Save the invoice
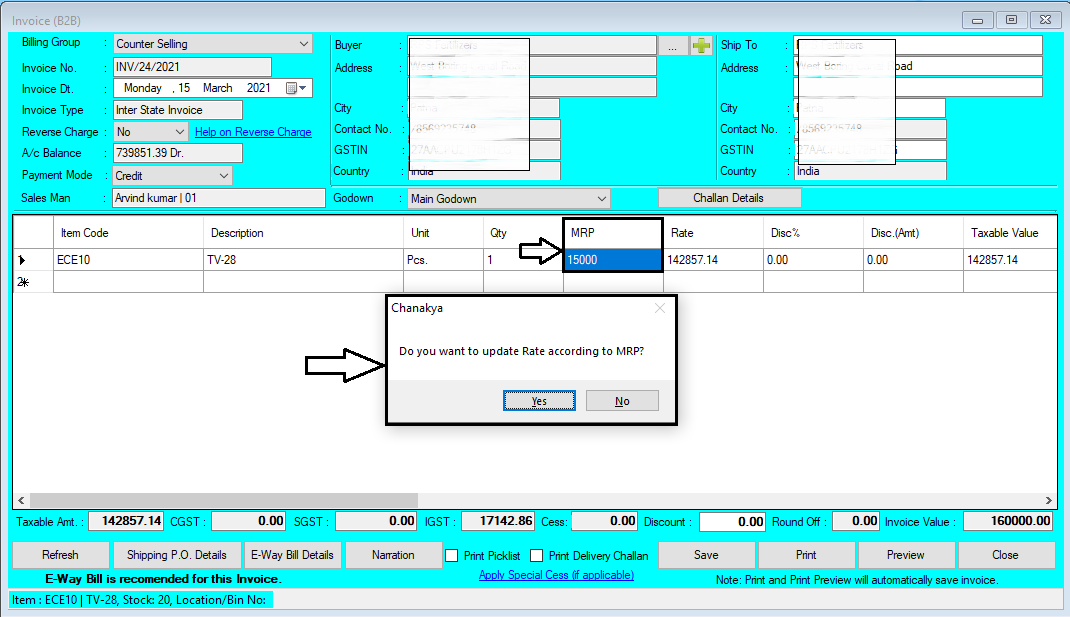This screenshot has height=617, width=1070. point(706,555)
